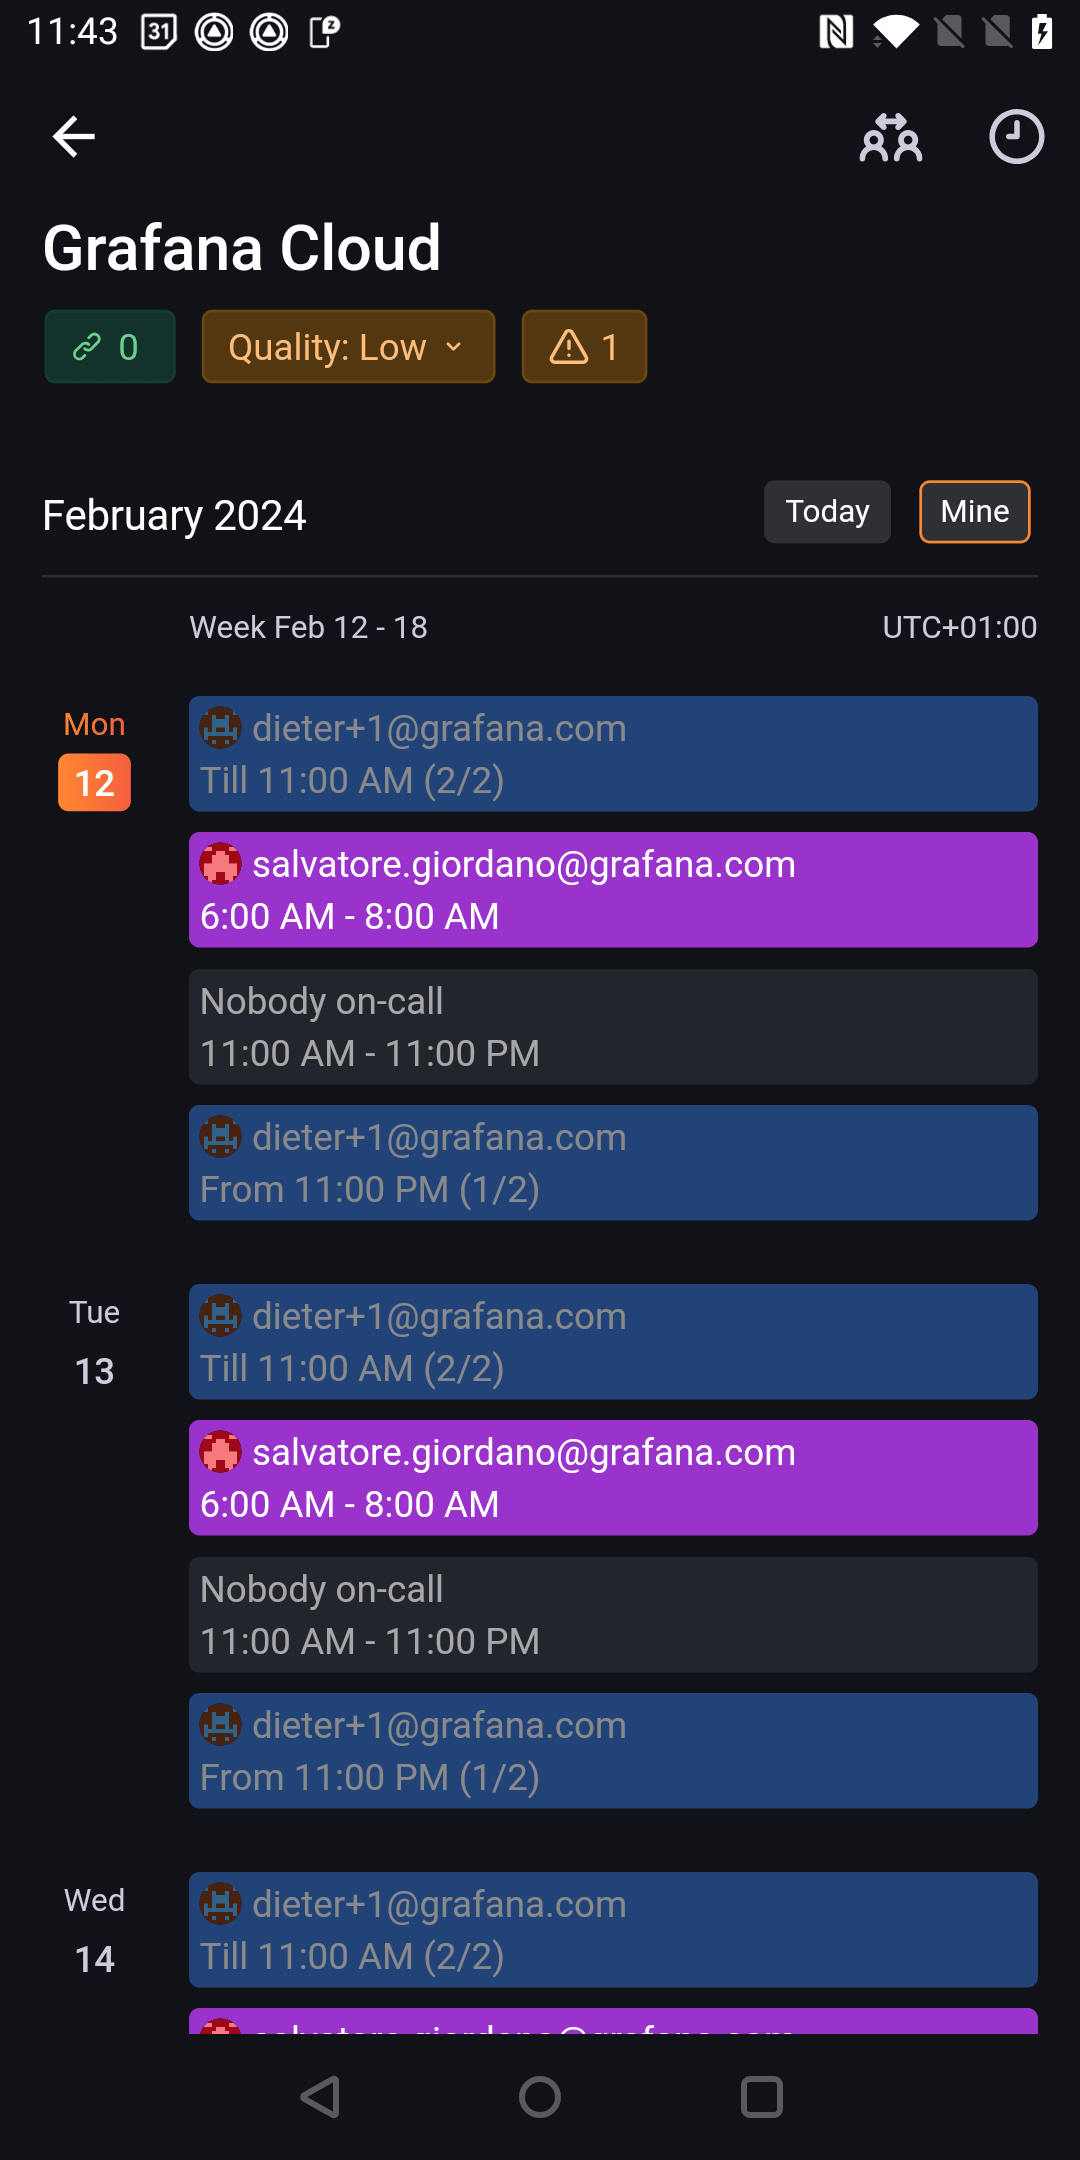Jump to Today in the schedule
Viewport: 1080px width, 2160px height.
pyautogui.click(x=827, y=512)
